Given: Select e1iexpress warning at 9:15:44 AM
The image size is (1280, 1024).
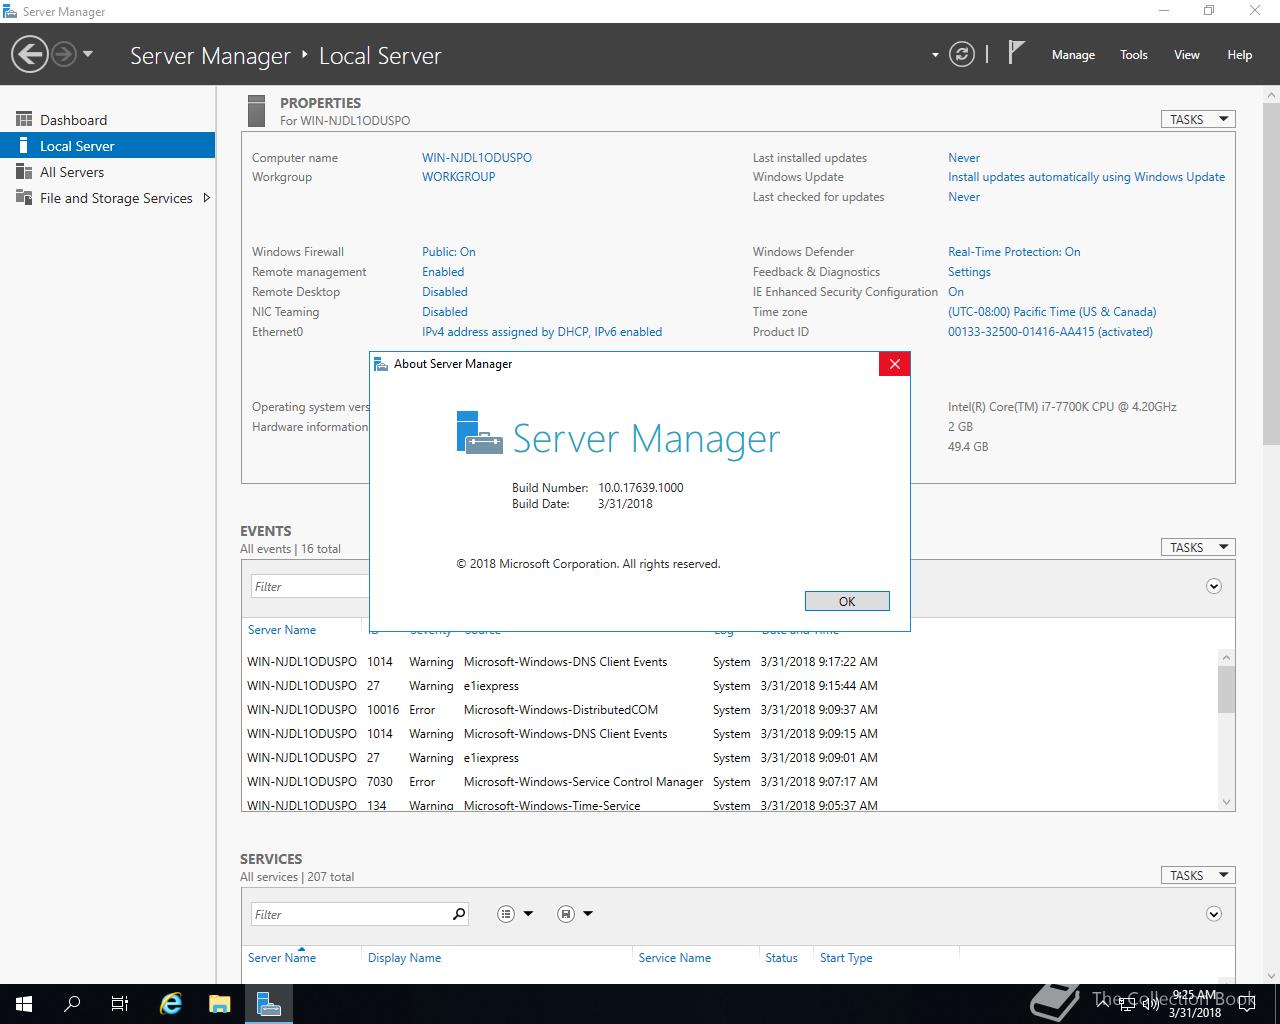Looking at the screenshot, I should click(x=730, y=685).
